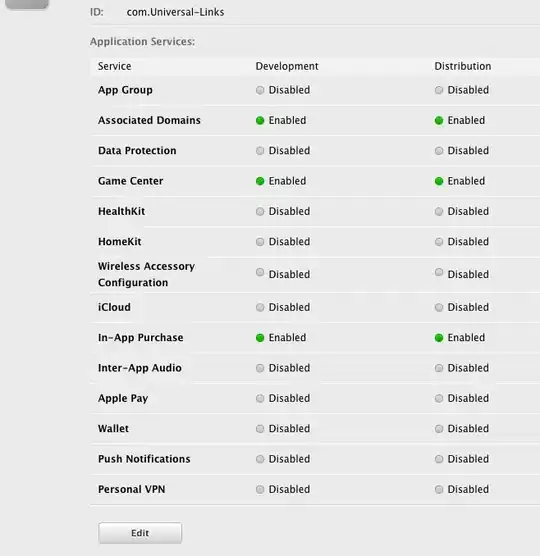Screen dimensions: 540x556
Task: Select the Wireless Accessory Configuration label
Action: (x=146, y=274)
